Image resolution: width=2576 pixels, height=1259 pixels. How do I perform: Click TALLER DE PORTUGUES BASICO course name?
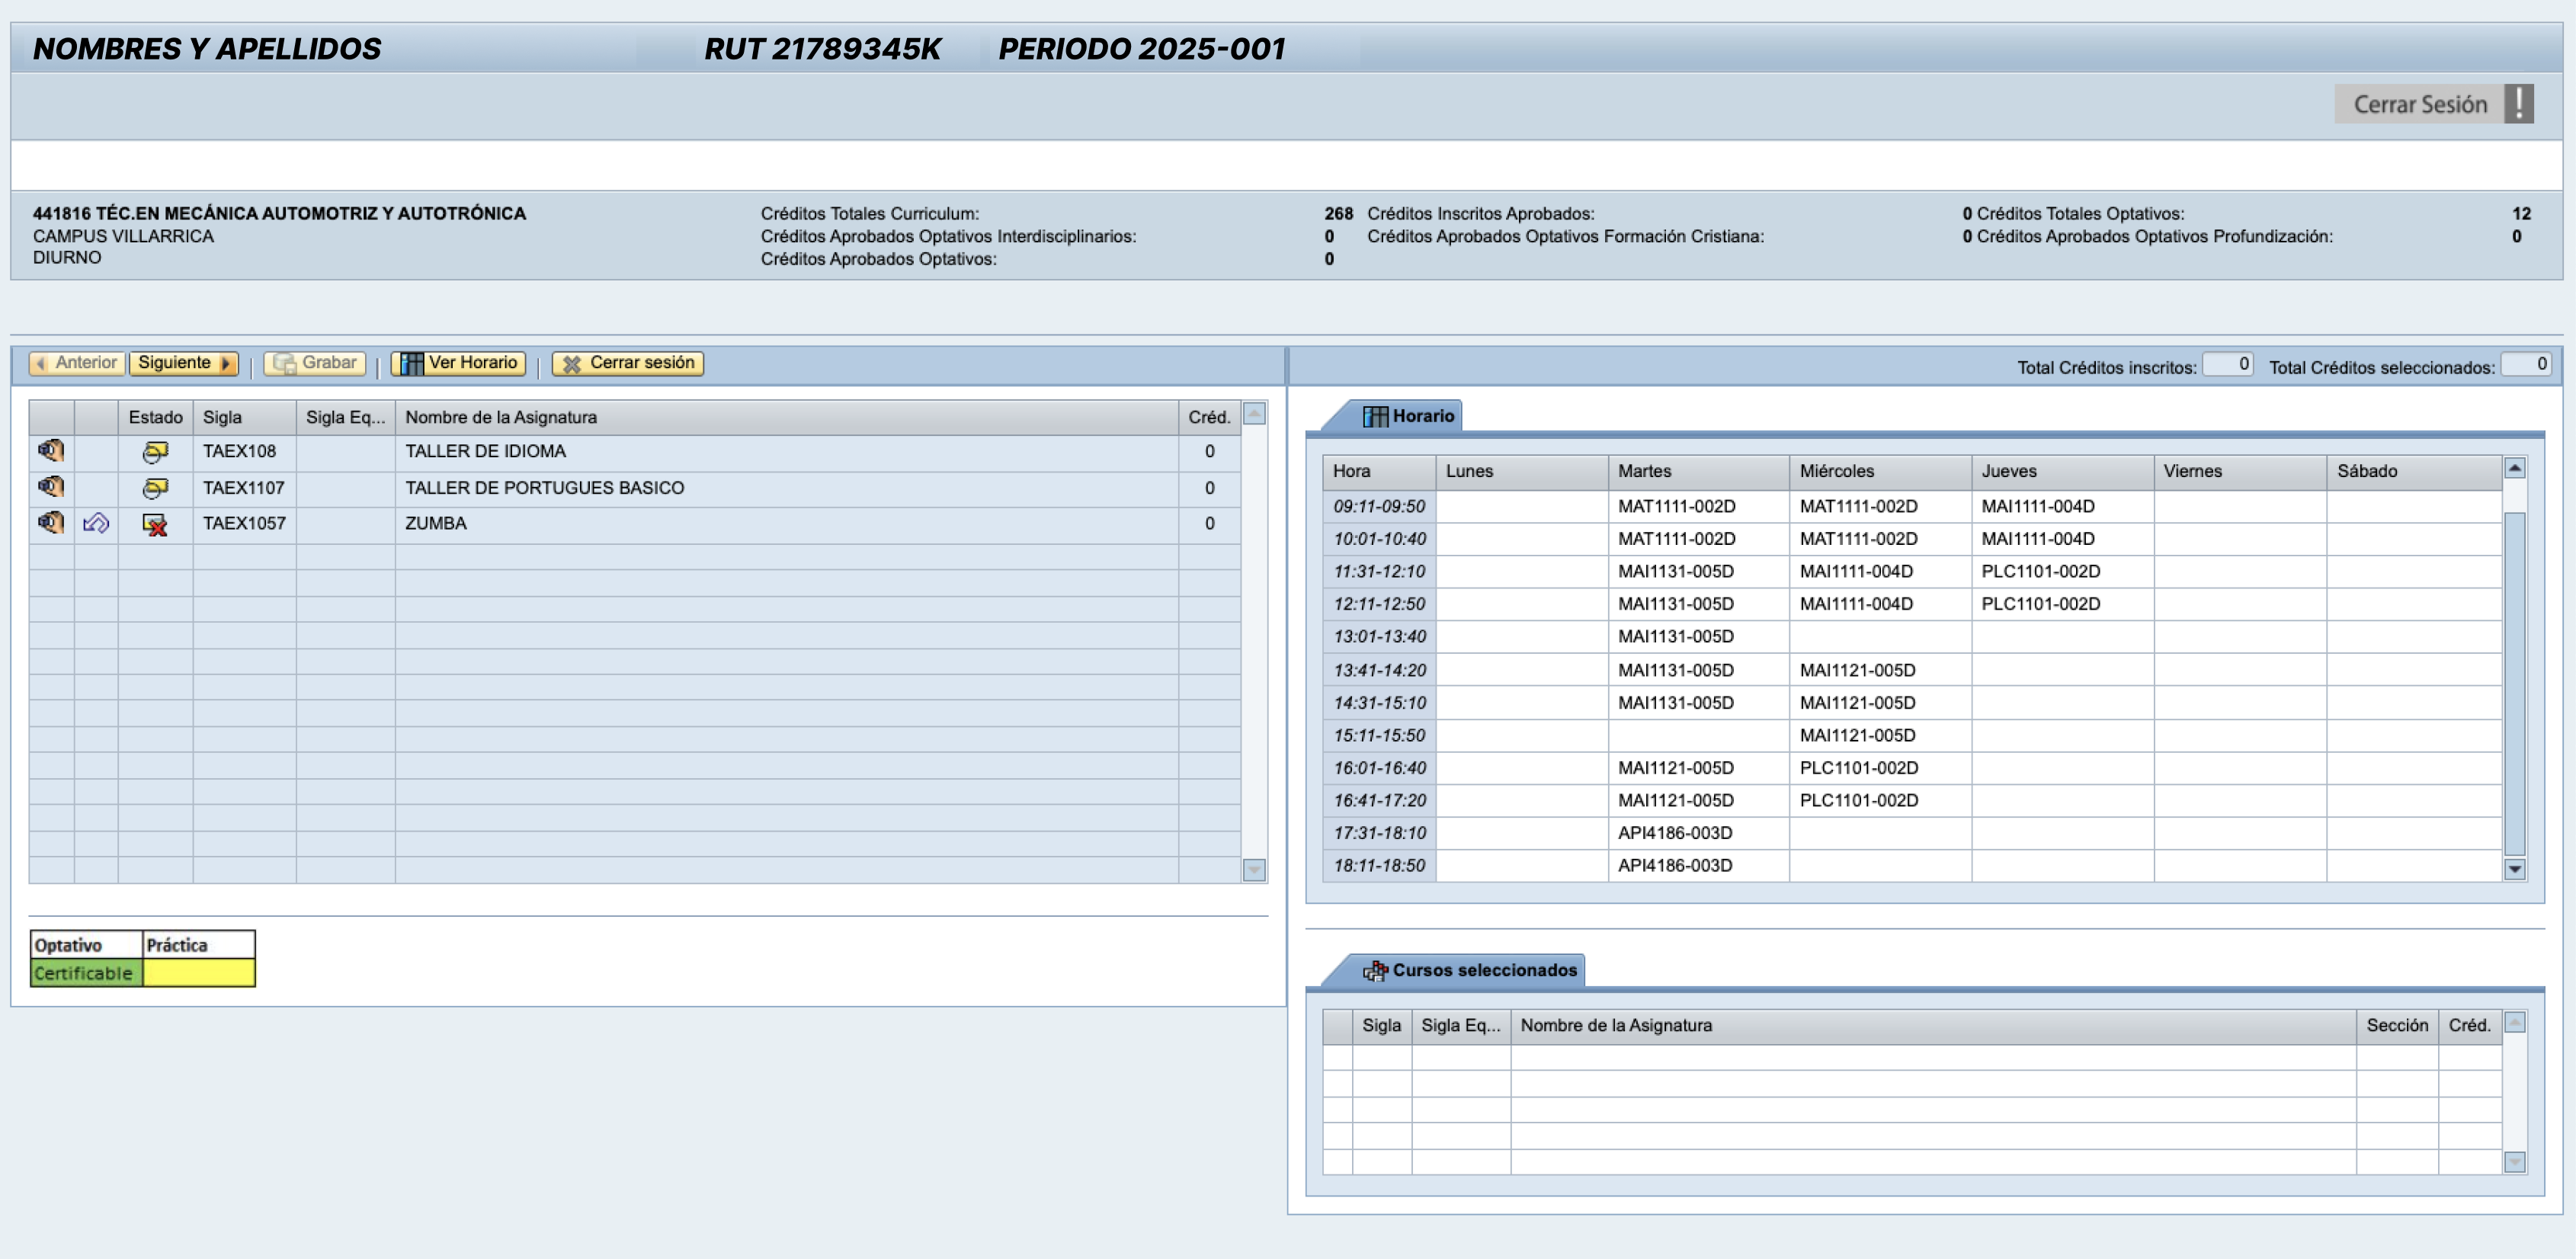coord(545,488)
